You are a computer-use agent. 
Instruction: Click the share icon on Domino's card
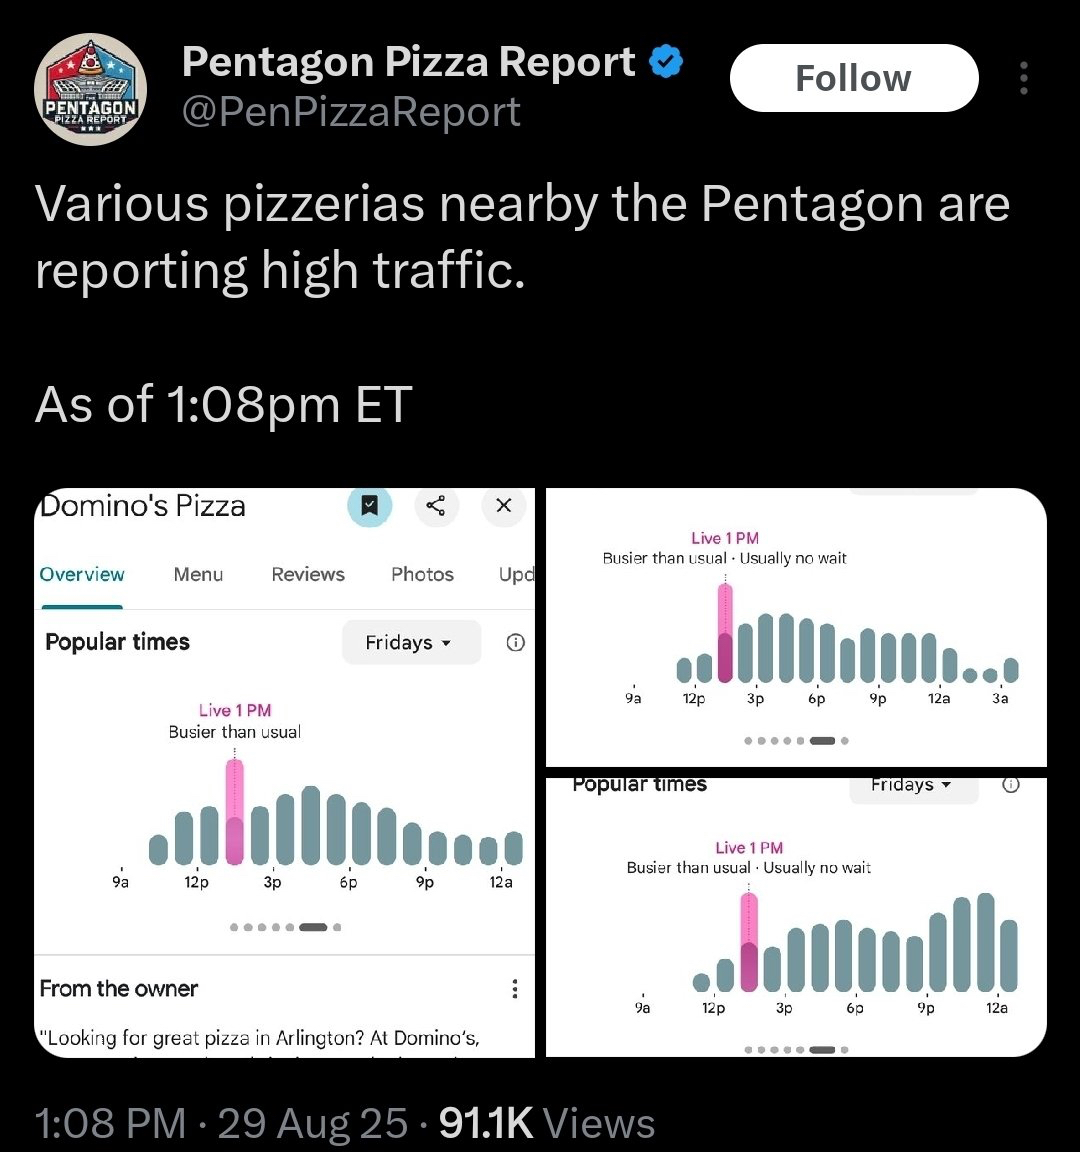tap(436, 506)
